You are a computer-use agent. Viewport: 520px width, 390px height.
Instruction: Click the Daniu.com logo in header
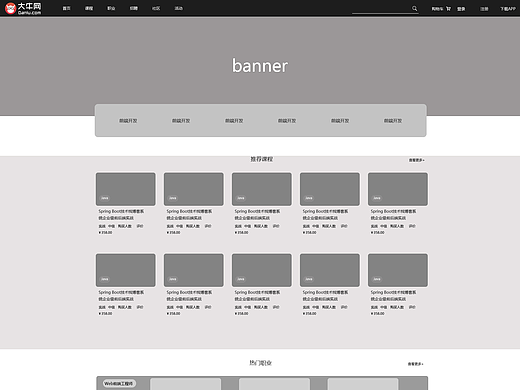(x=23, y=8)
